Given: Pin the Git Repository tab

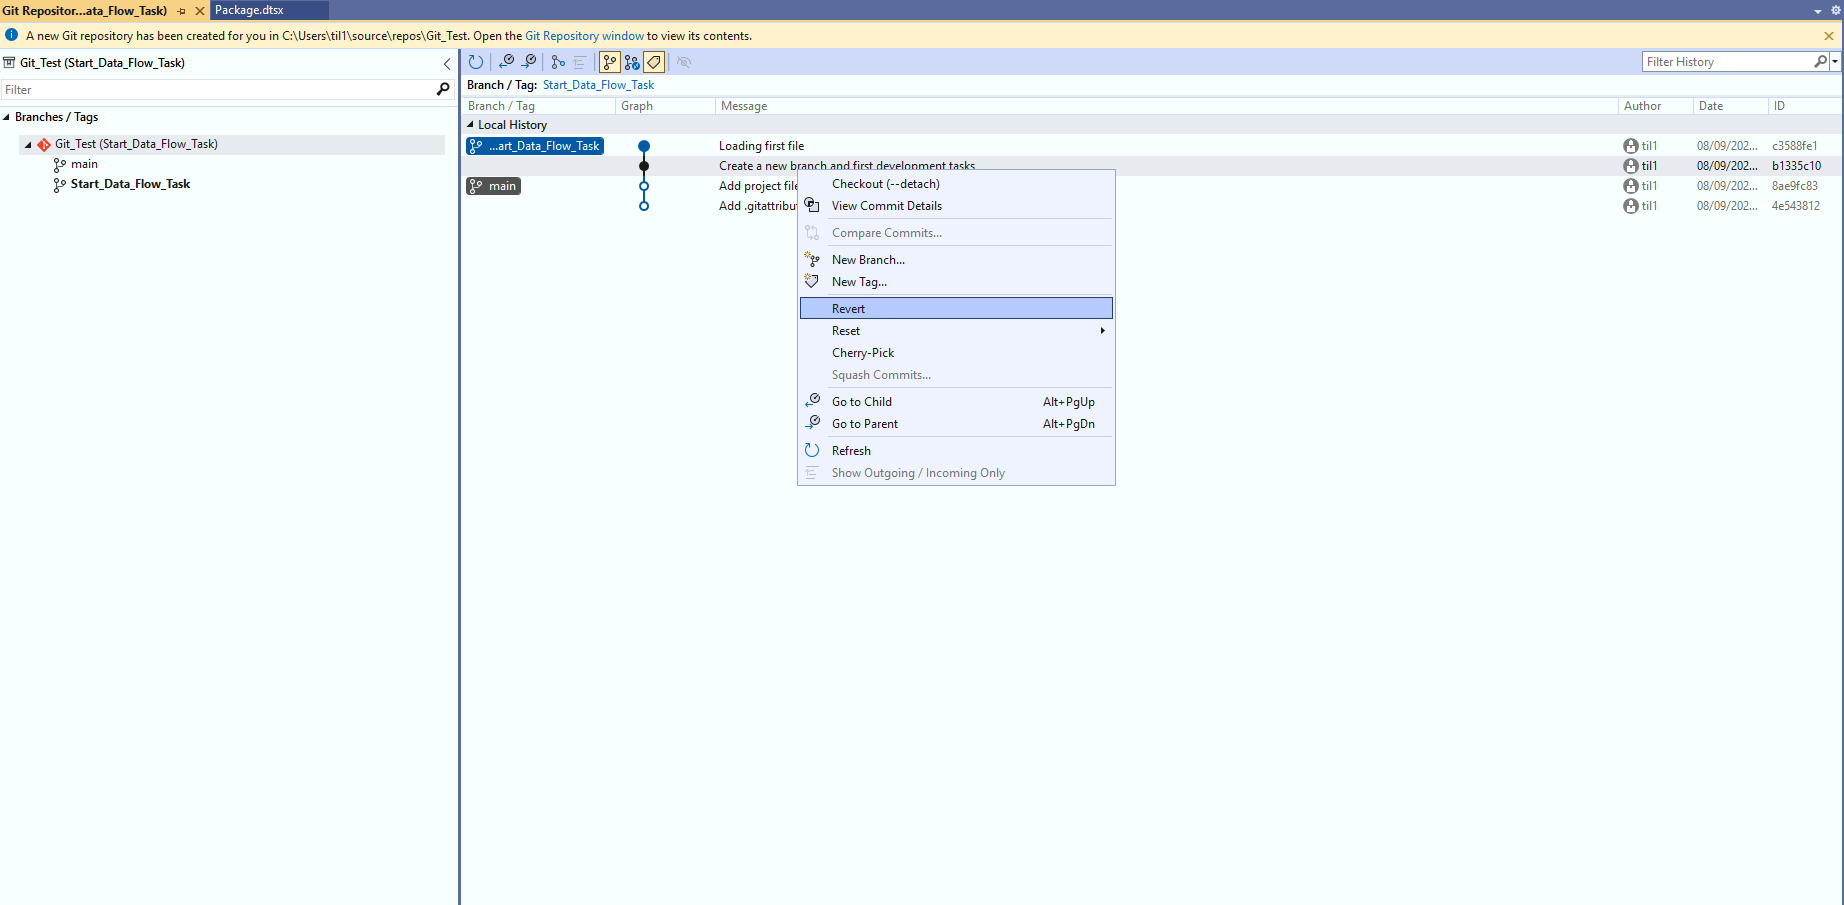Looking at the screenshot, I should pos(181,11).
